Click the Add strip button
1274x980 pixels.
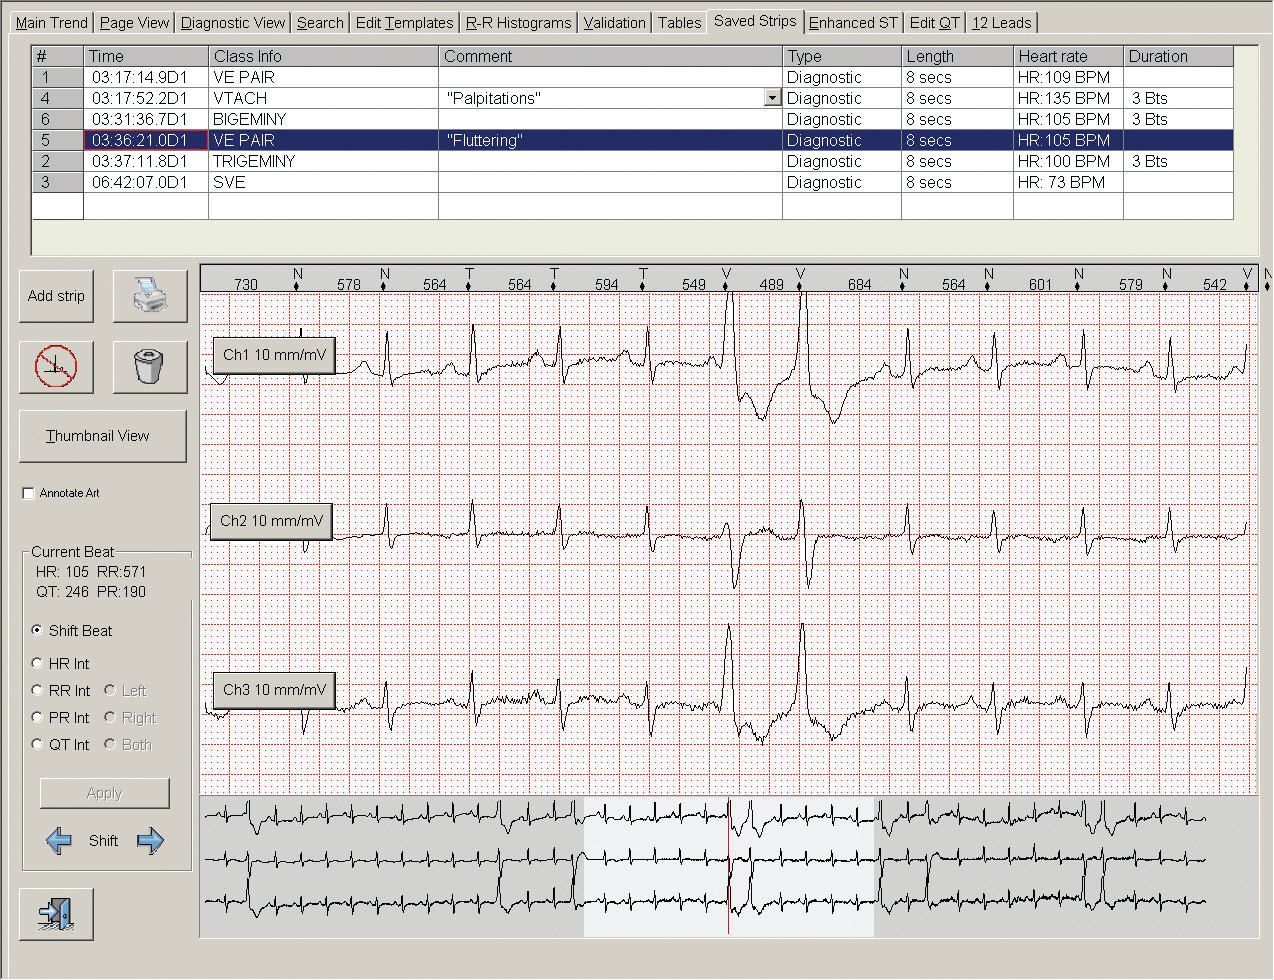coord(56,296)
